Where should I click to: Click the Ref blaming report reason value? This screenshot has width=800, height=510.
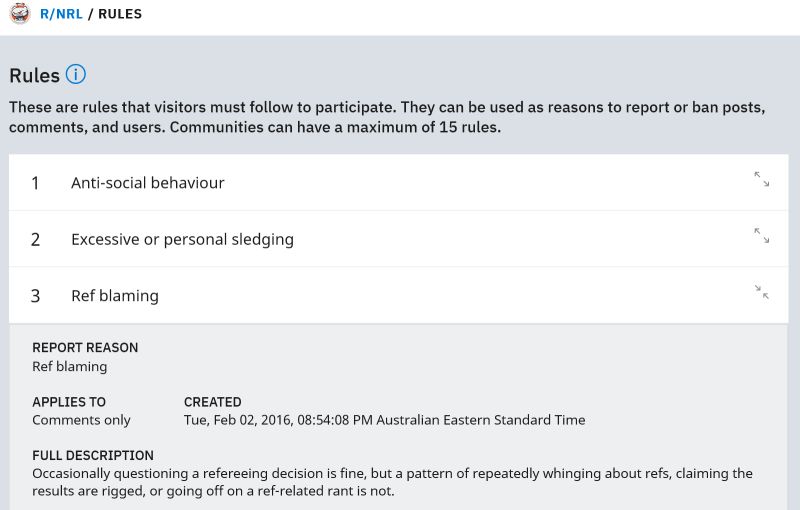69,367
